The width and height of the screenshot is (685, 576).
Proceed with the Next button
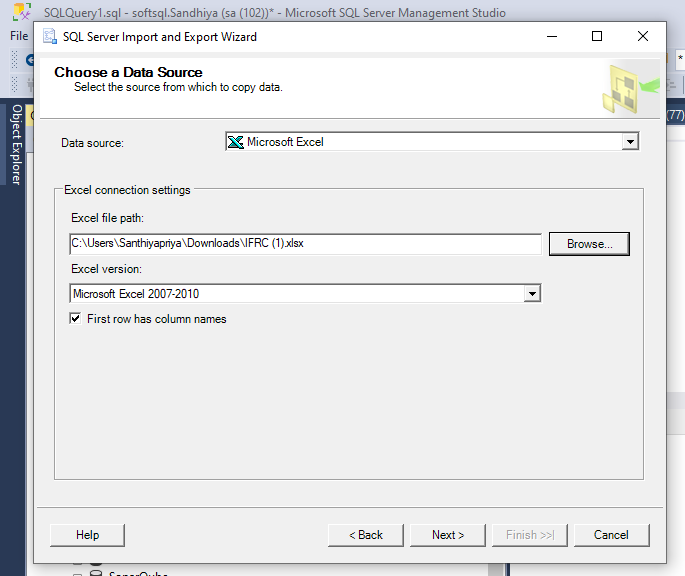[448, 535]
